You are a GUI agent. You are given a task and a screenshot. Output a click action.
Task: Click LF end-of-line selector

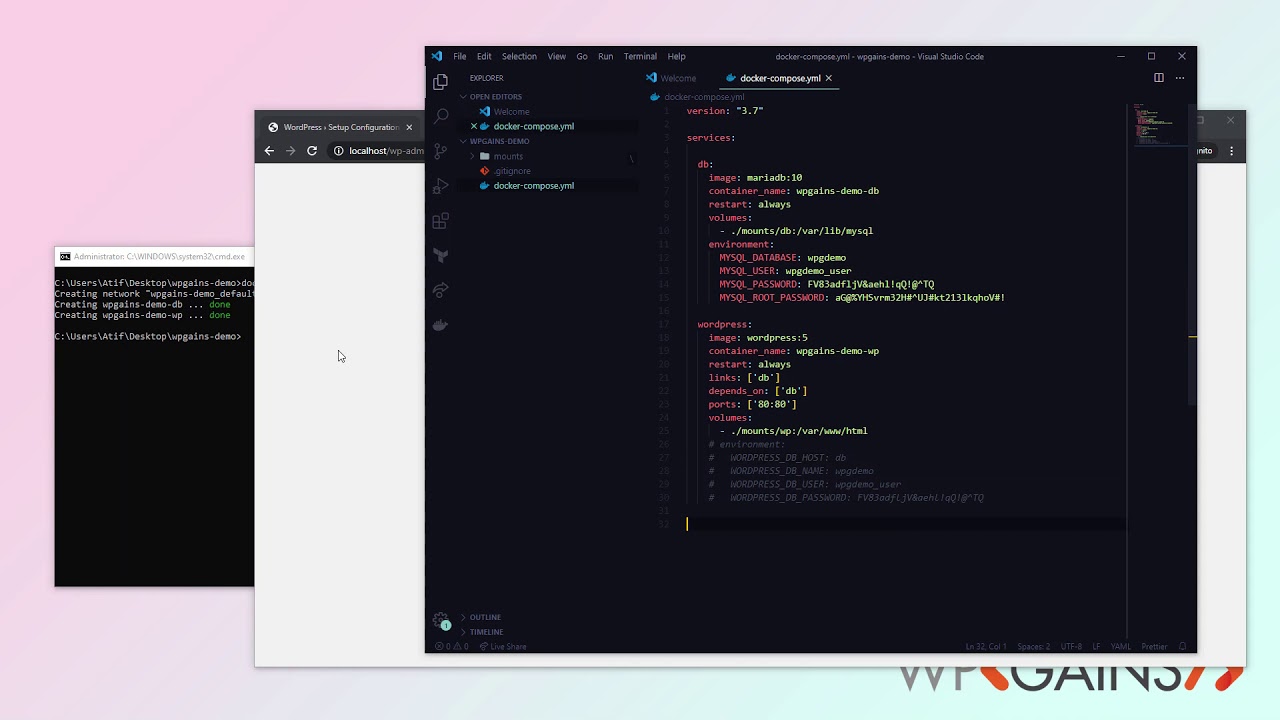pos(1097,646)
